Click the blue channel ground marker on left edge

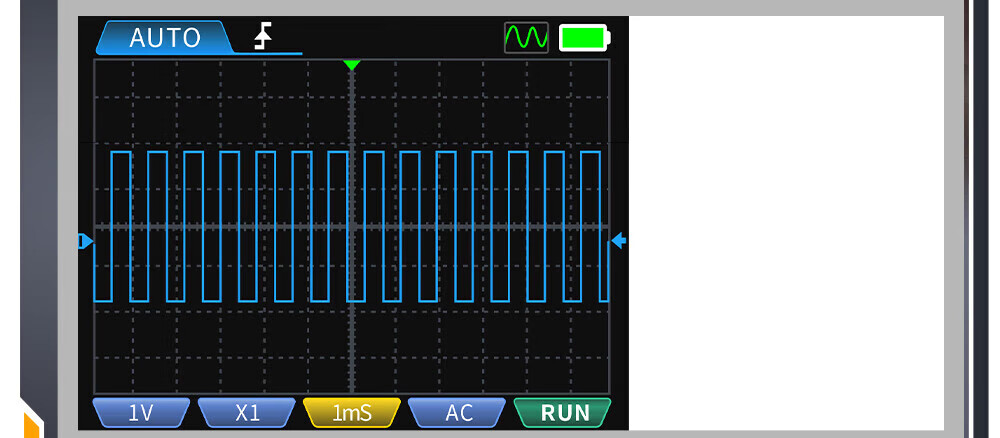click(85, 241)
